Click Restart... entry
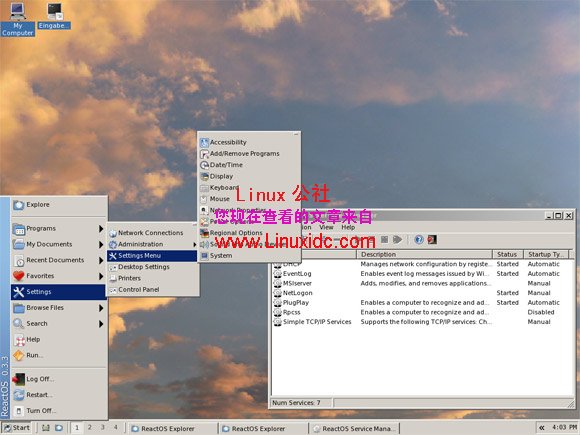The height and width of the screenshot is (435, 580). (59, 395)
